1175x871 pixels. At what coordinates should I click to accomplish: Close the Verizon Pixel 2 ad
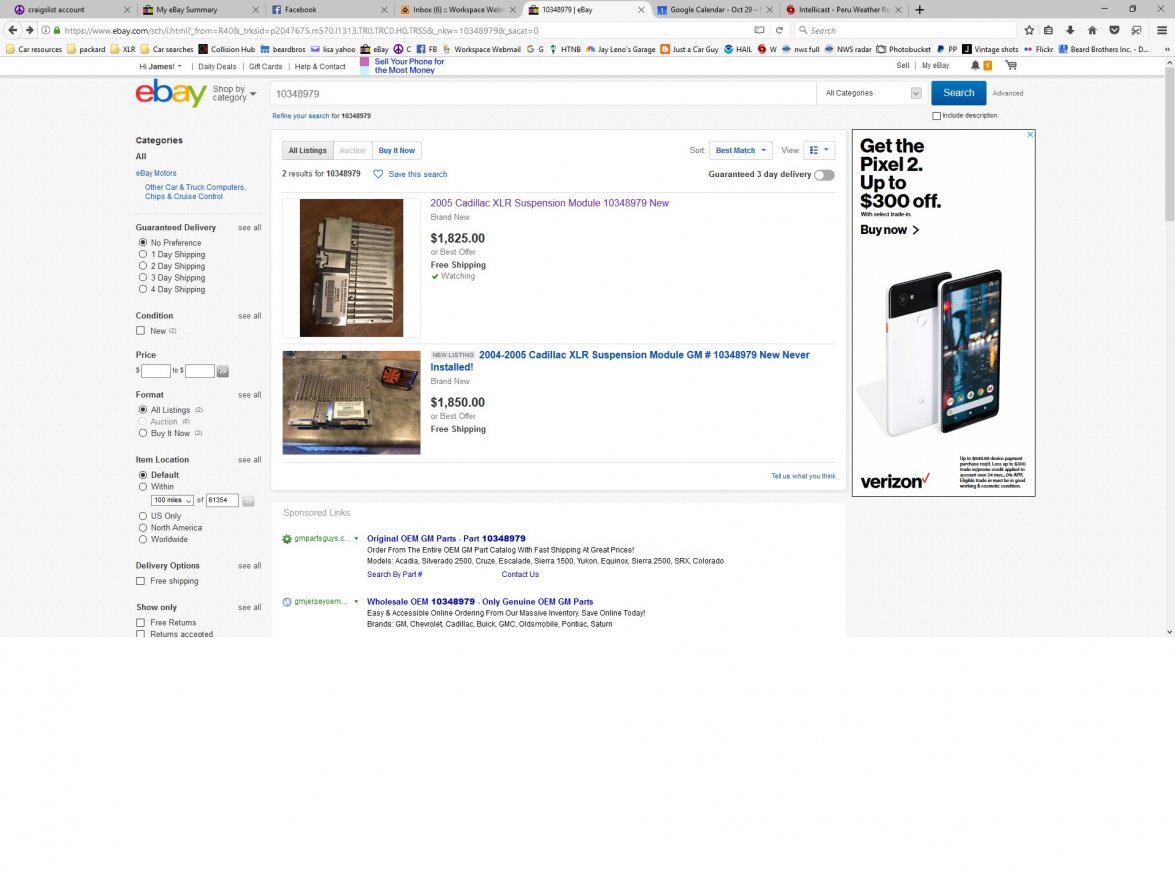(x=1030, y=134)
